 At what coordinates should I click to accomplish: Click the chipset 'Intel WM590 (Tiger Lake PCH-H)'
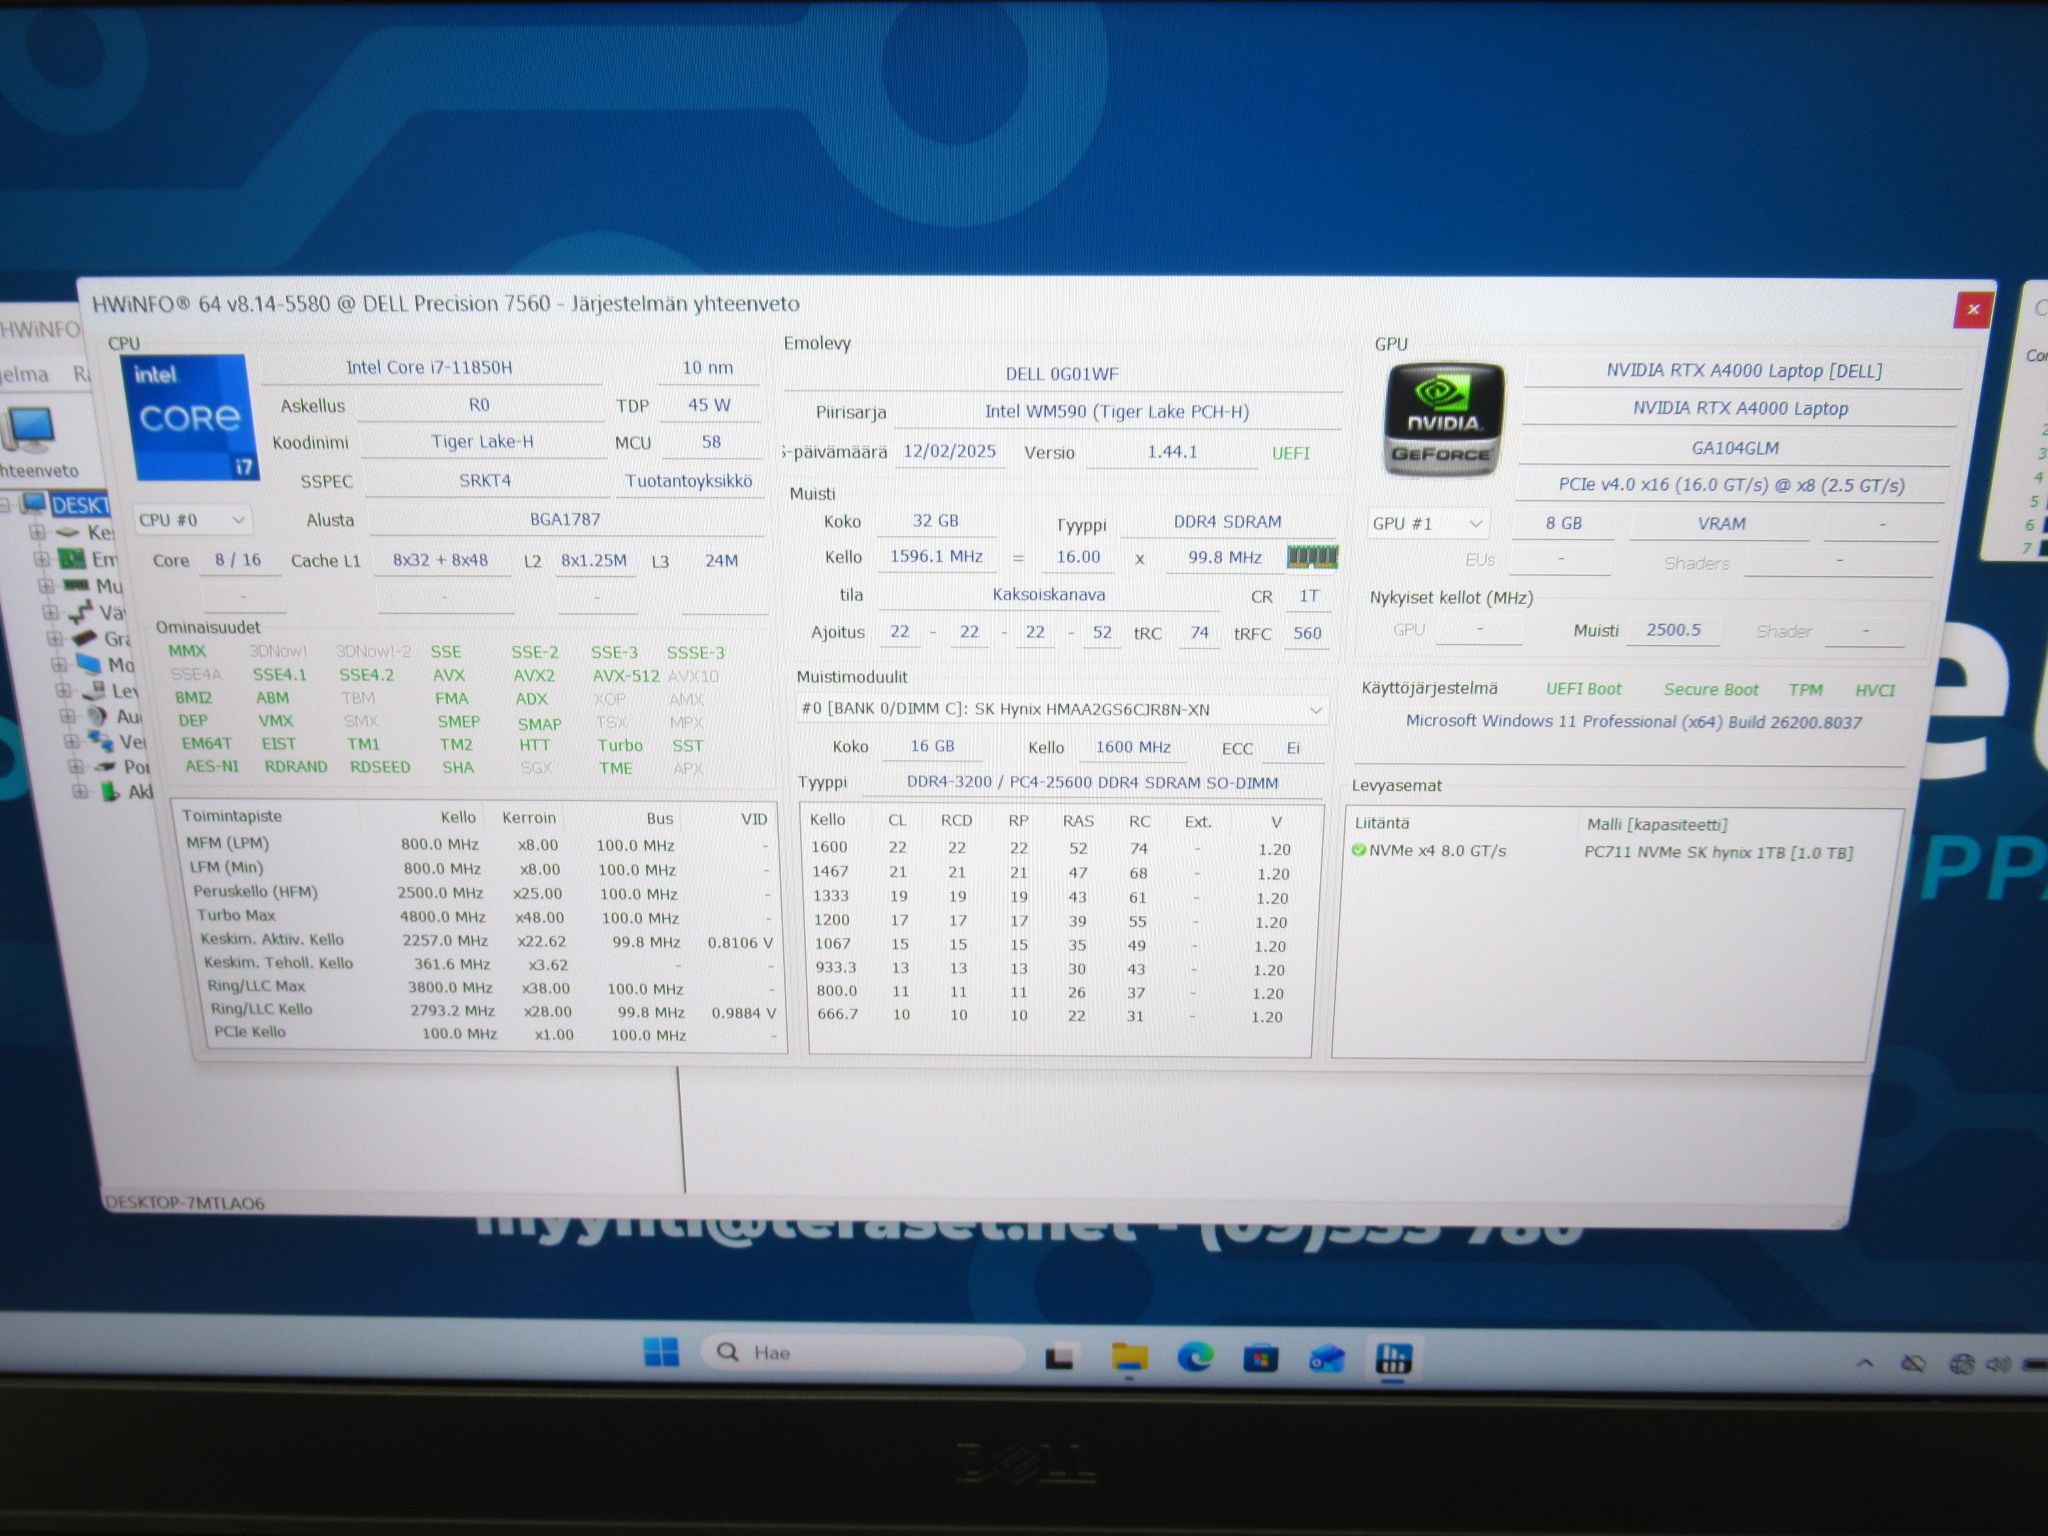tap(1117, 412)
